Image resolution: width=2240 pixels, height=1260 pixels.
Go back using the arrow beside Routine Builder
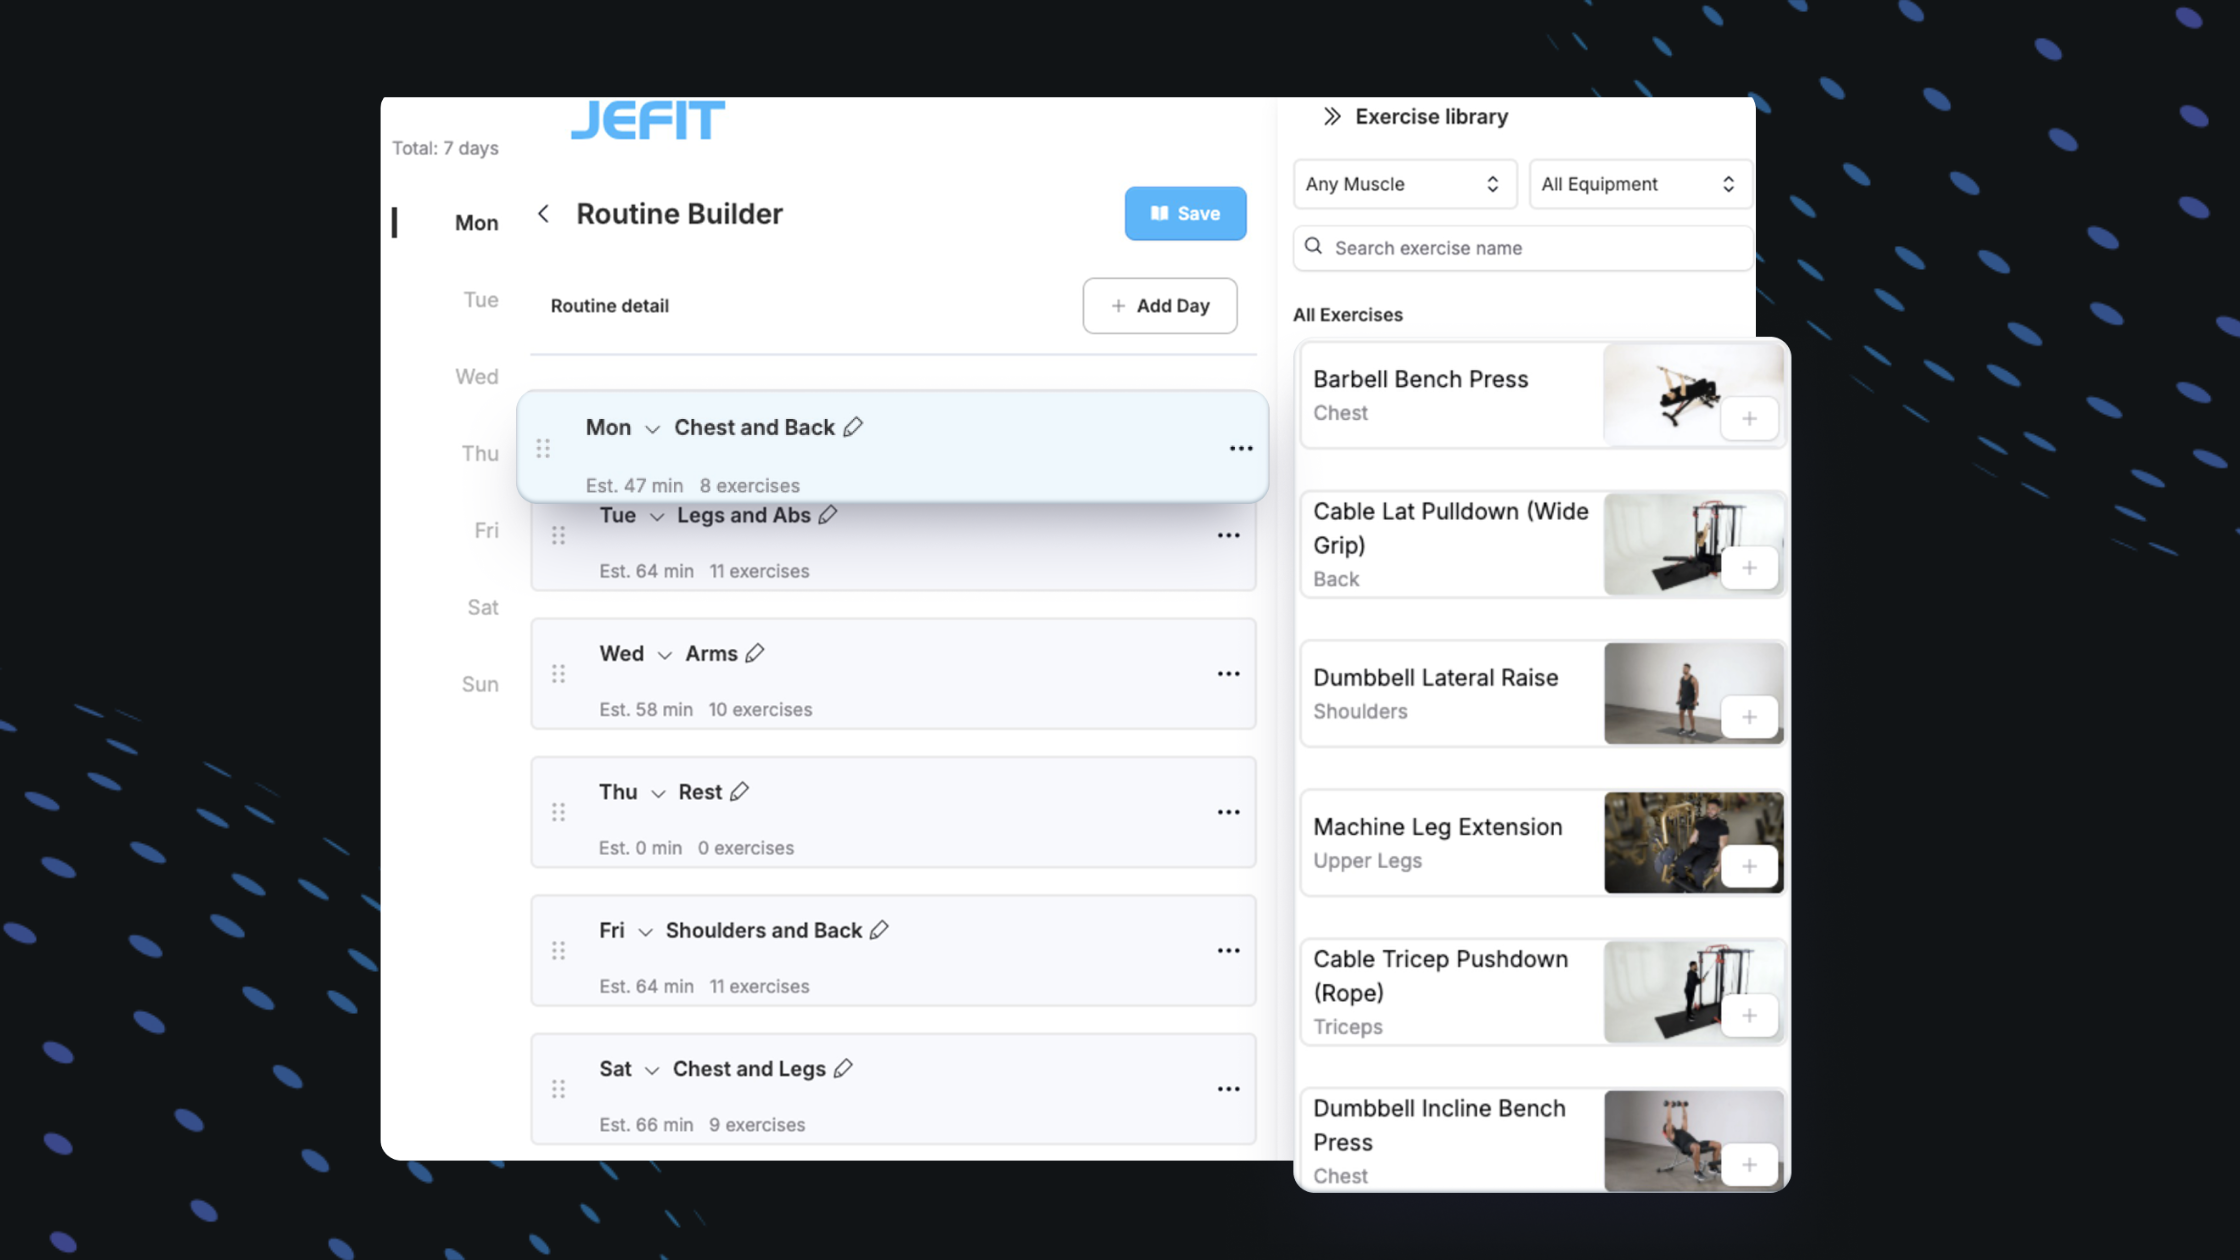[543, 213]
